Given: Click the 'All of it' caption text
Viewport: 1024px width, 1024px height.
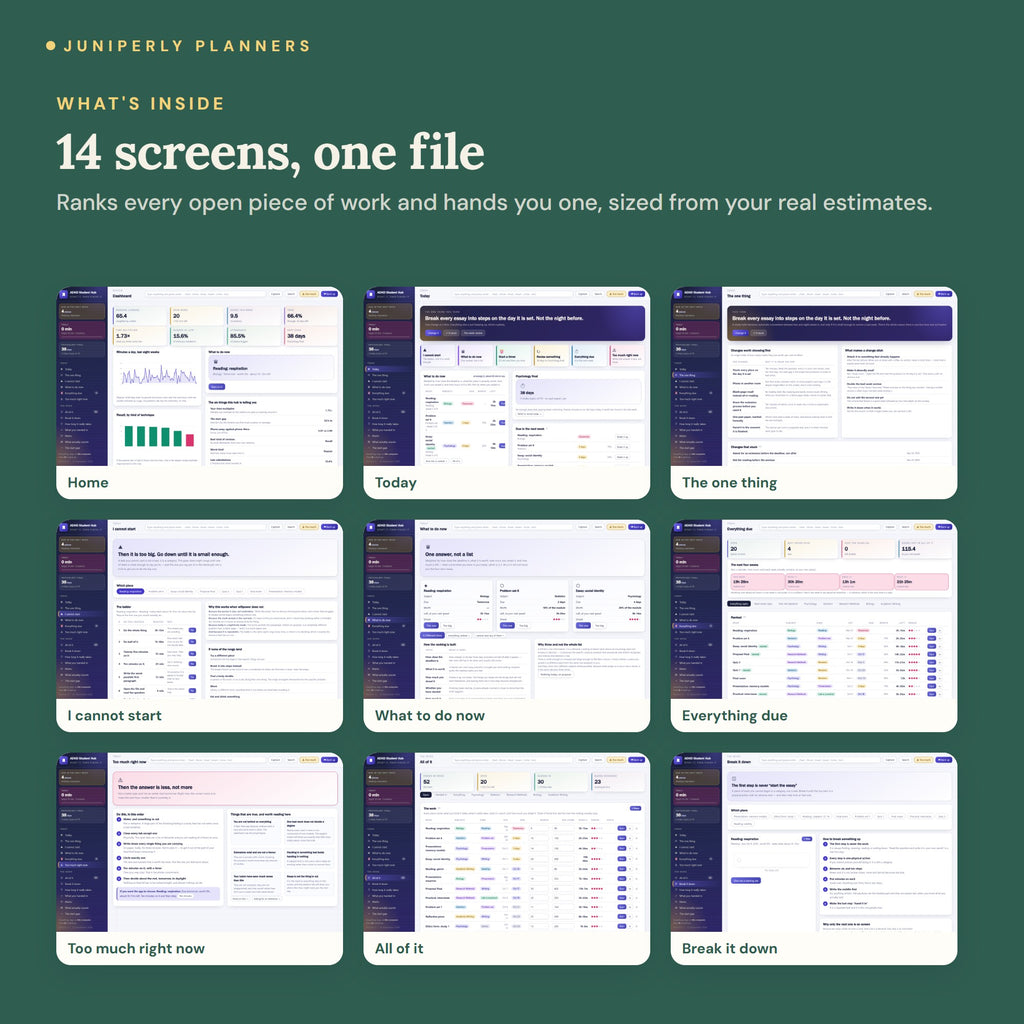Looking at the screenshot, I should [x=399, y=949].
